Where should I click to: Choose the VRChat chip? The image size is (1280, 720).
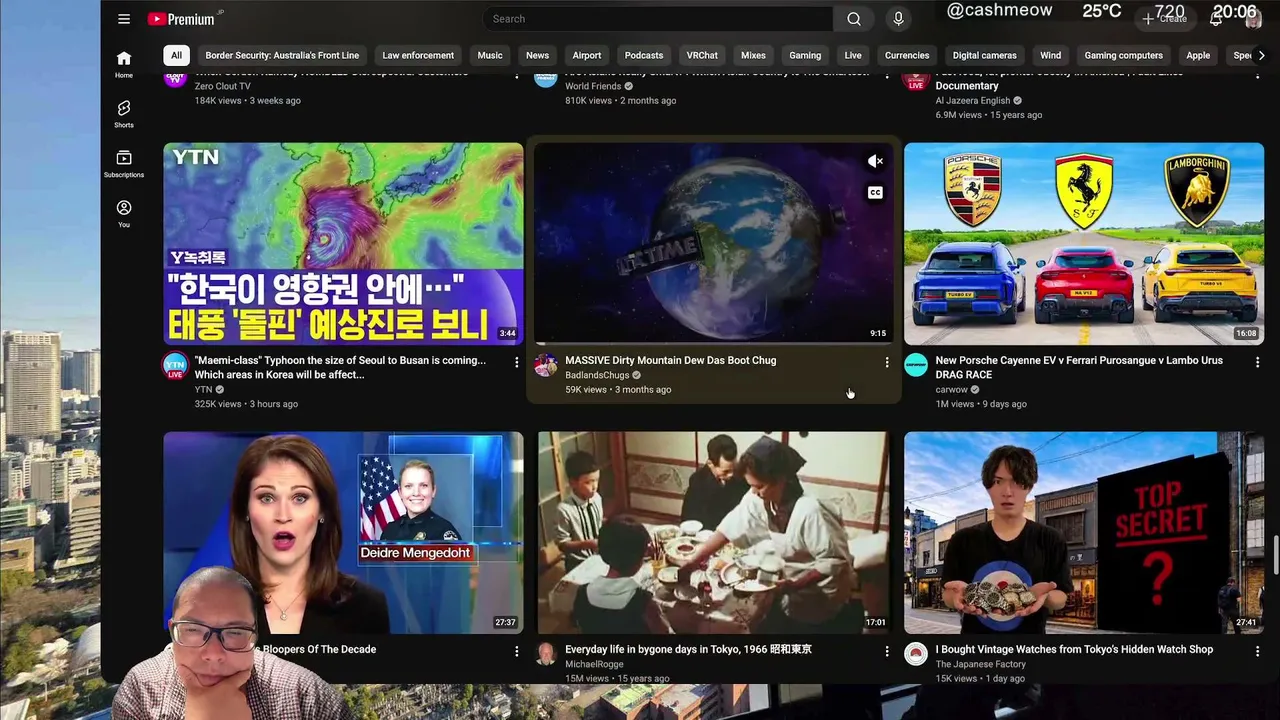702,56
